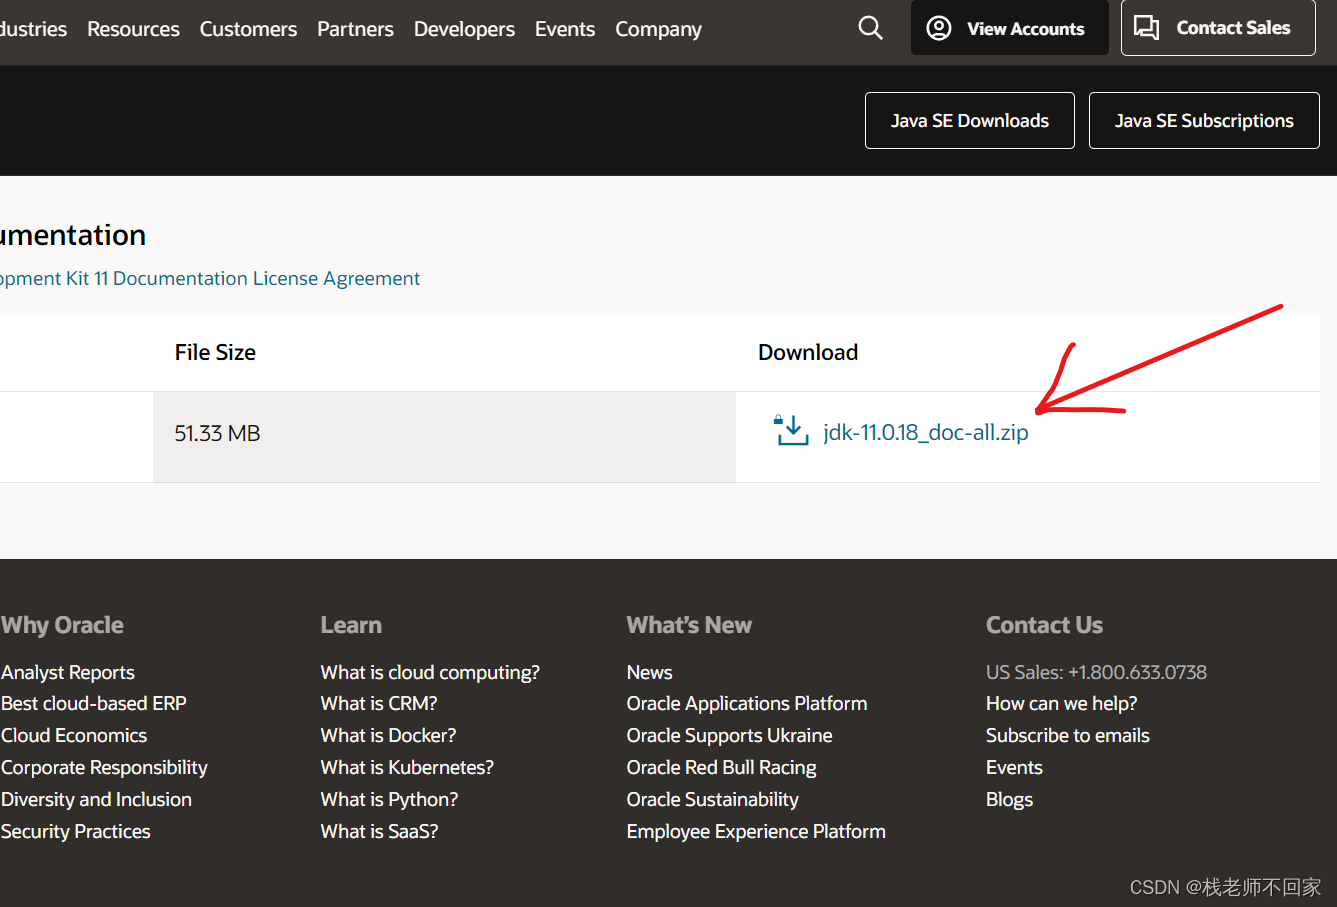
Task: Open What is CRM? link
Action: coord(379,704)
